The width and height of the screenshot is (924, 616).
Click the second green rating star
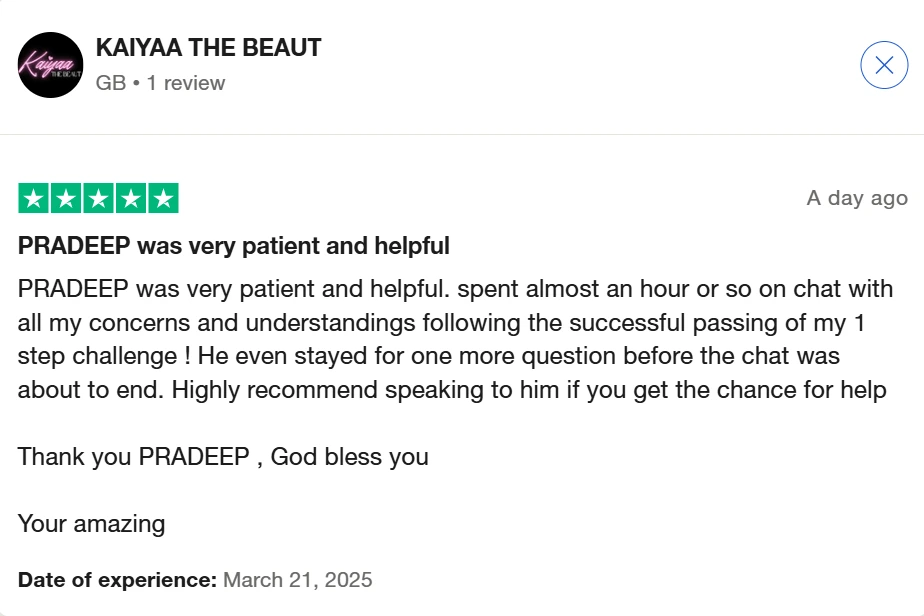click(66, 198)
